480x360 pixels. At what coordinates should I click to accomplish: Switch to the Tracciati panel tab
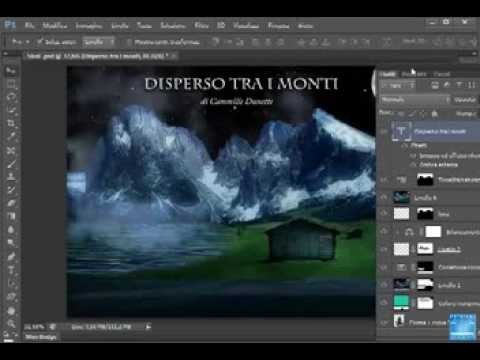tap(442, 74)
